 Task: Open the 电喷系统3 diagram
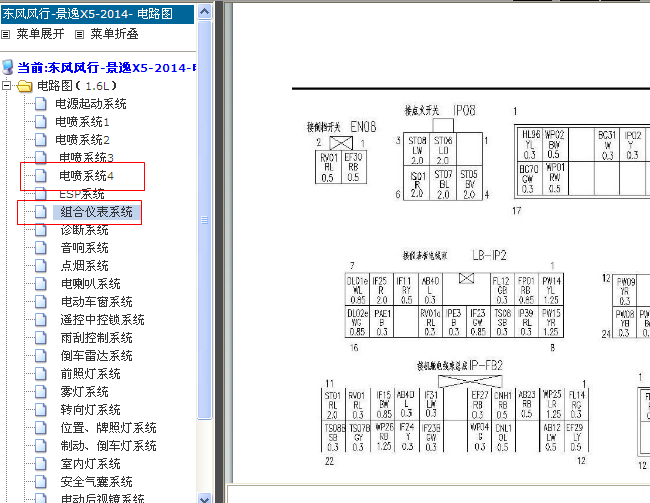(86, 158)
